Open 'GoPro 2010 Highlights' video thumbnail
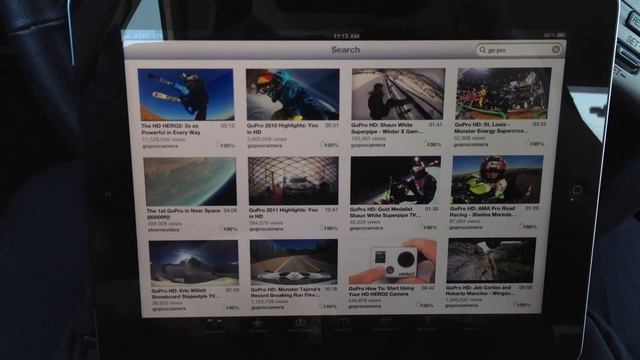Viewport: 640px width, 360px height. click(292, 94)
